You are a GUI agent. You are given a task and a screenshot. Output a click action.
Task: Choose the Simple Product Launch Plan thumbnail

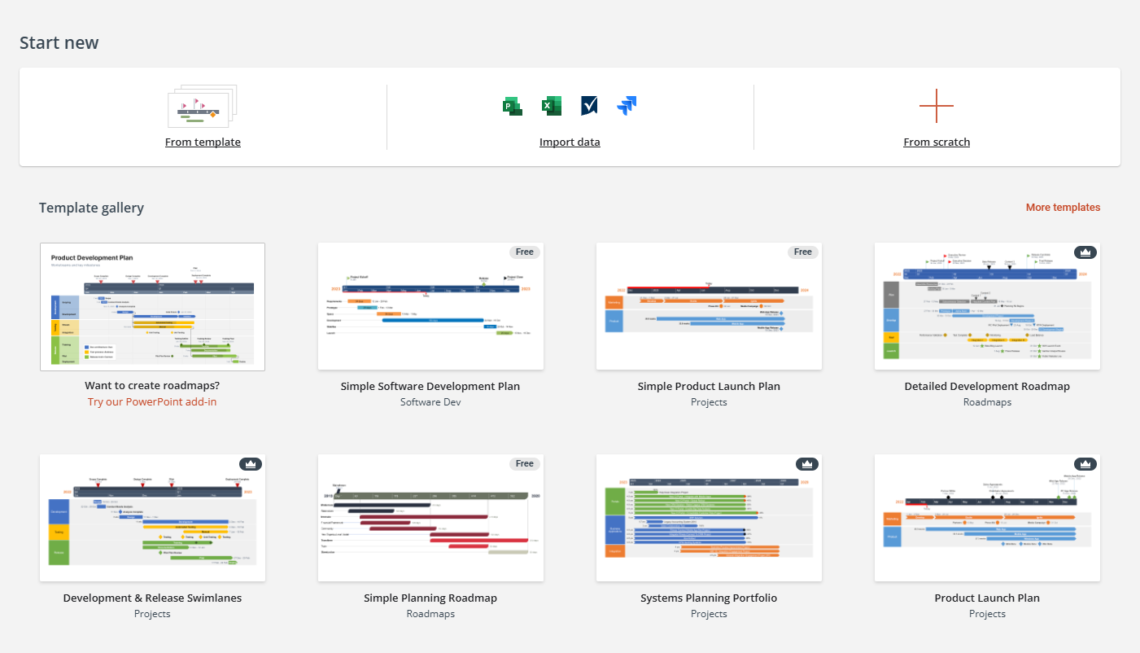(x=708, y=306)
